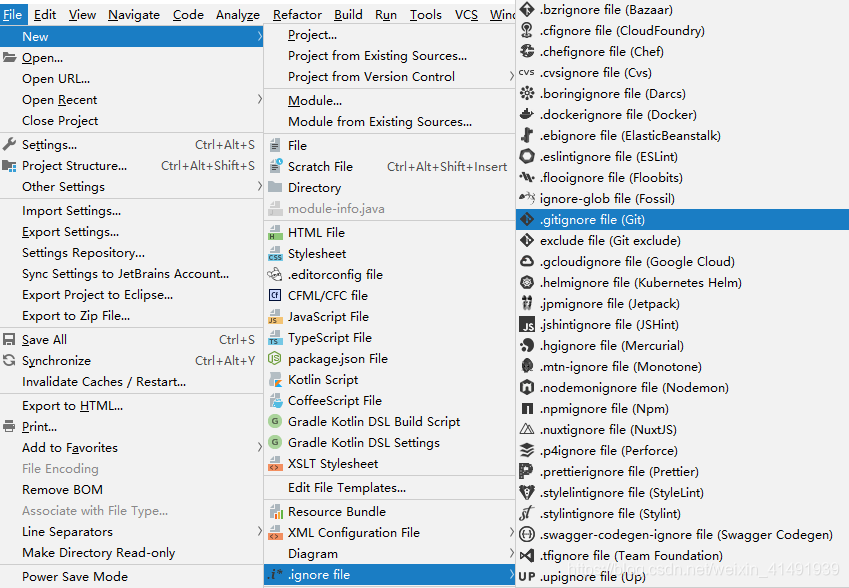The image size is (849, 588).
Task: Click the Save All disk icon
Action: point(9,339)
